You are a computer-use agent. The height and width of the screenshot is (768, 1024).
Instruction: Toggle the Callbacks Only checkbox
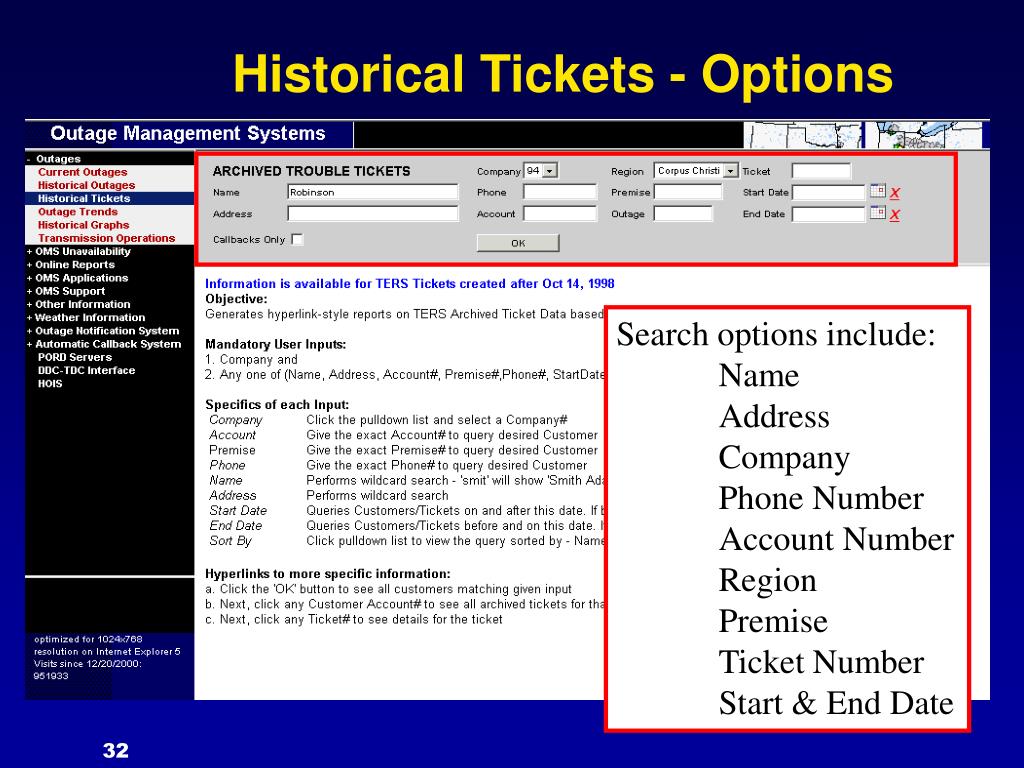[297, 239]
